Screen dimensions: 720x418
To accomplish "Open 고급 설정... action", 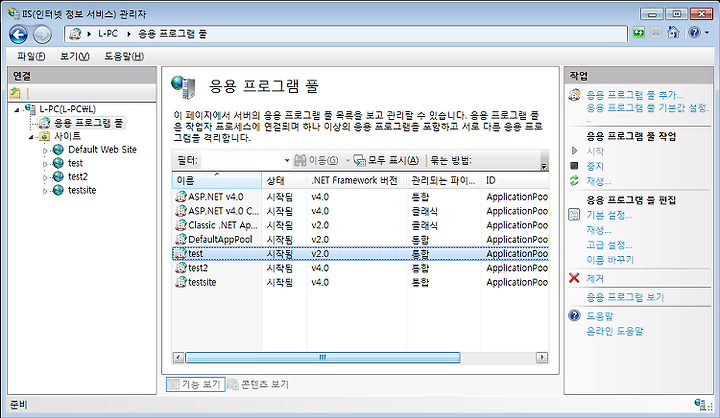I will pos(609,245).
